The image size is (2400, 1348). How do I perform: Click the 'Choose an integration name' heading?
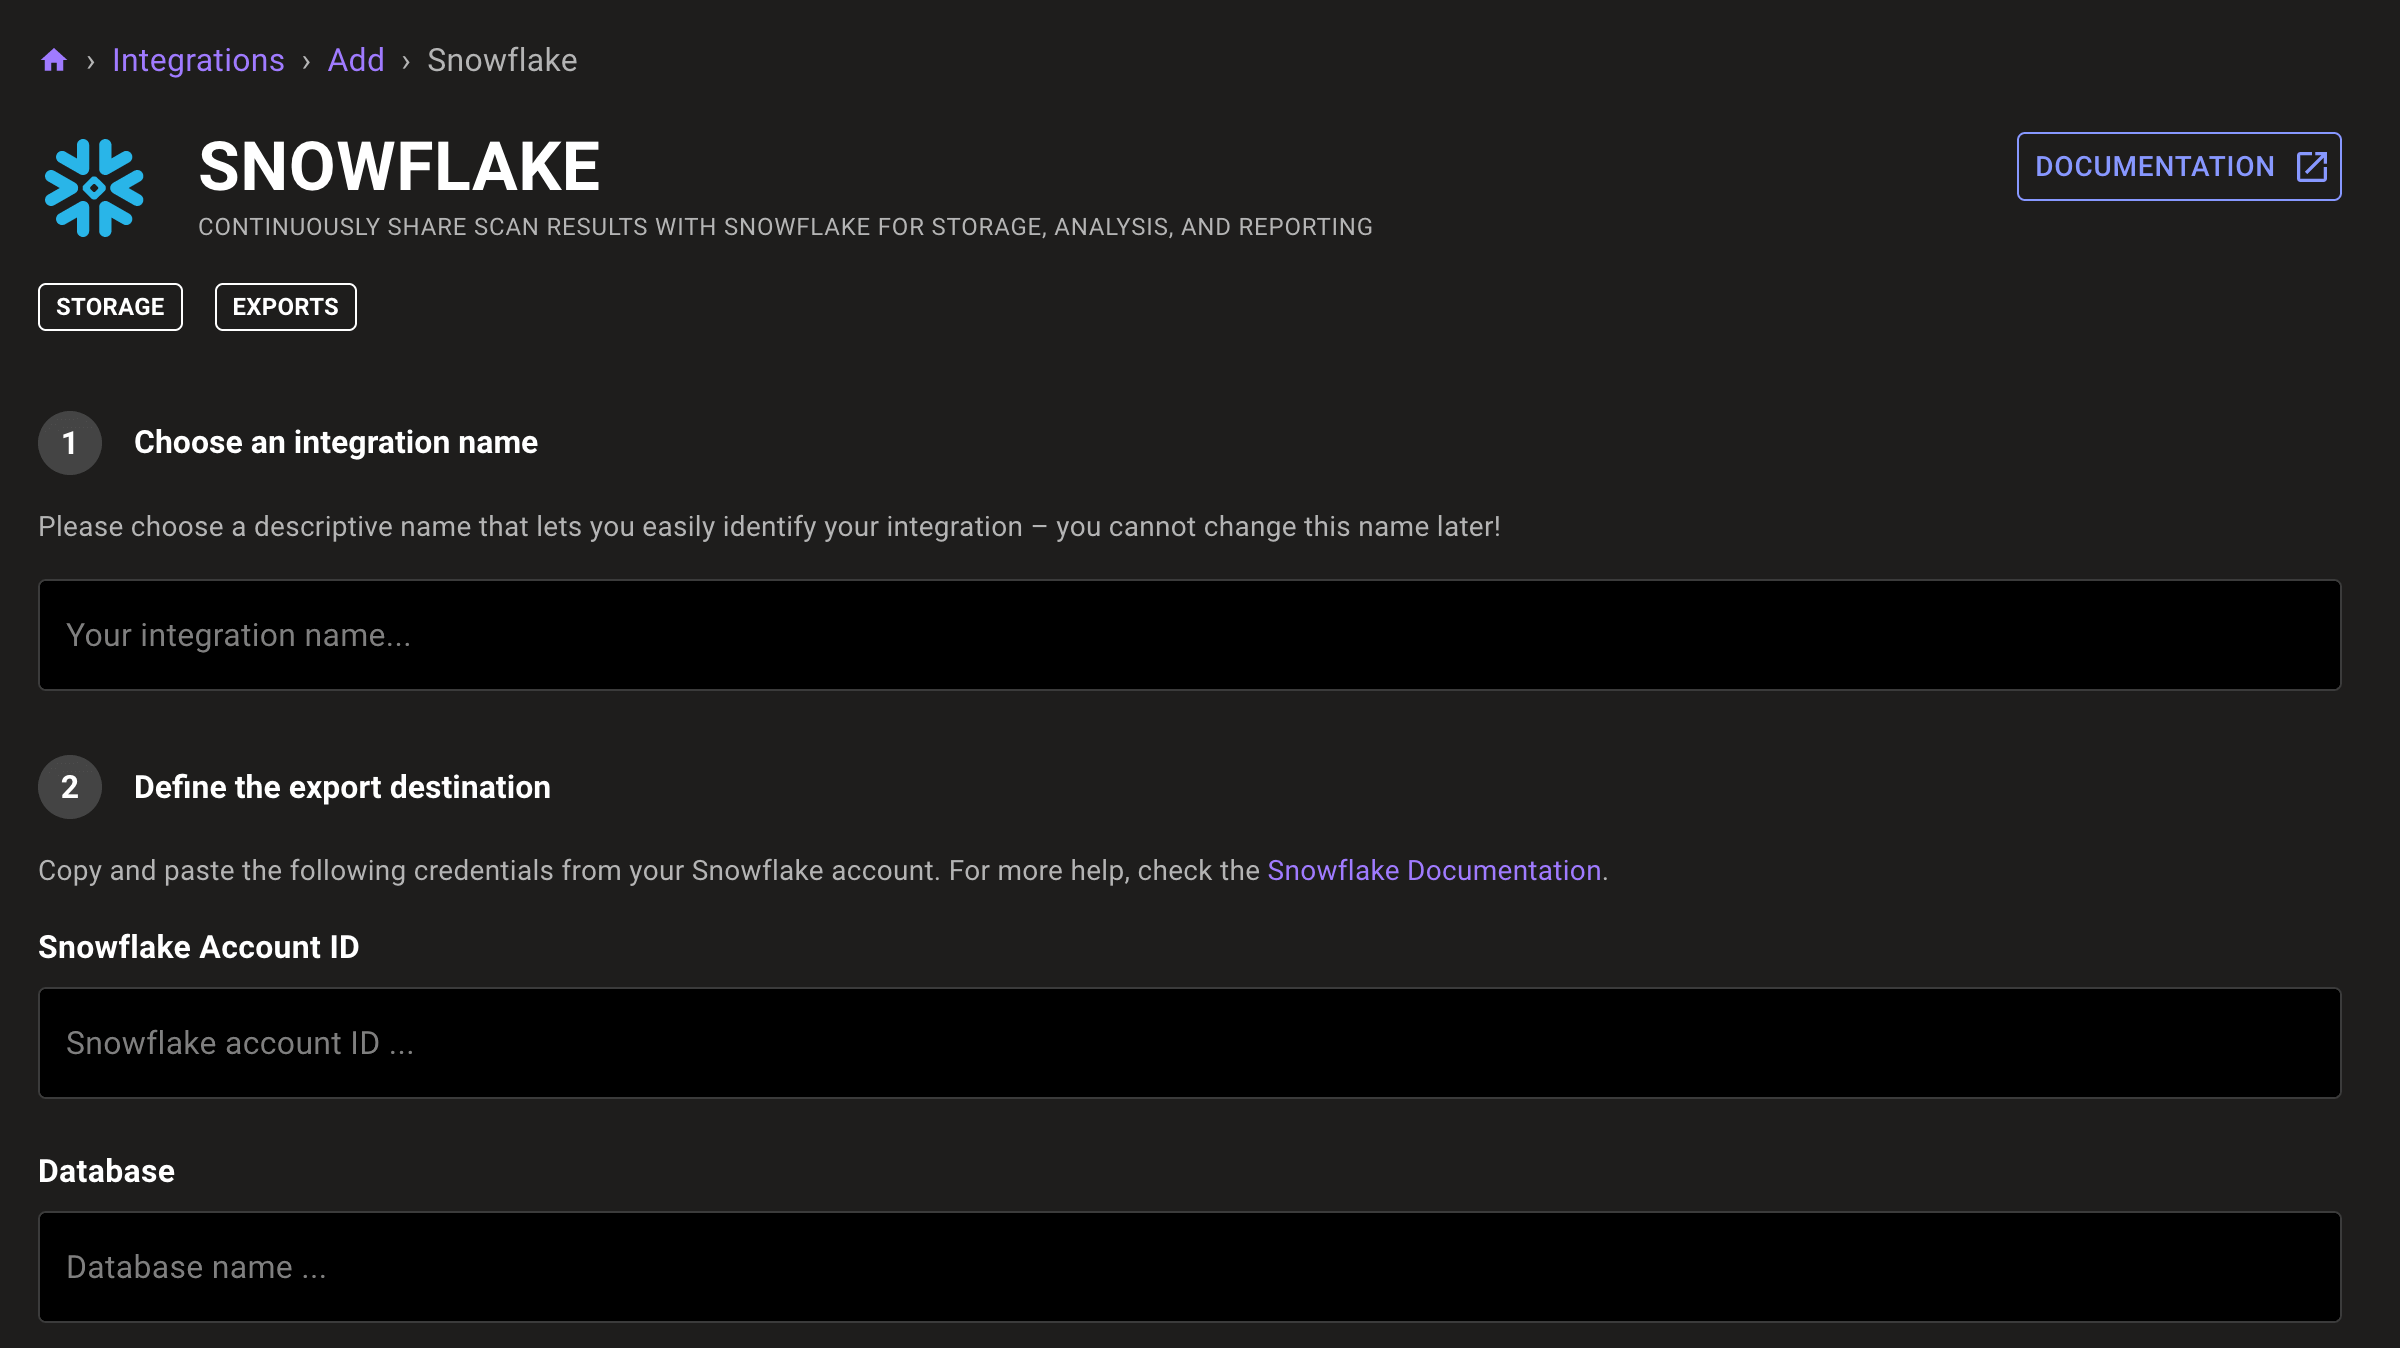(336, 442)
